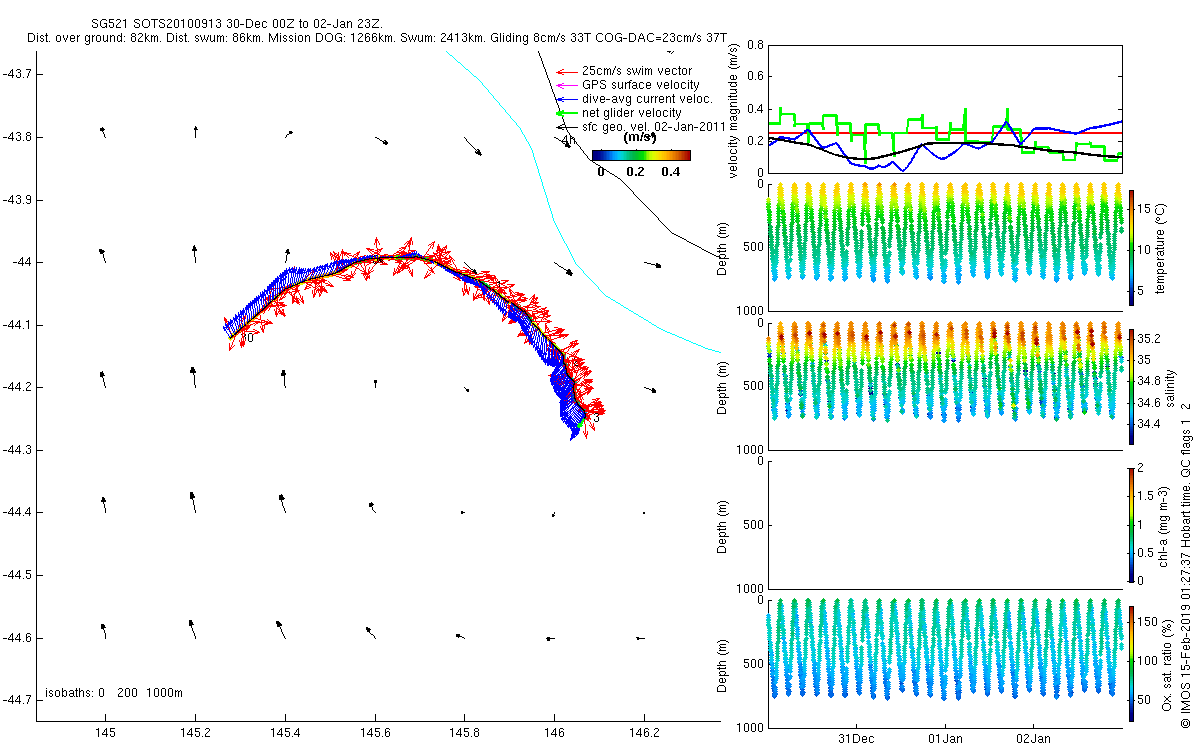Click the '-44.3' latitude tick label
Screen dimensions: 1200x750
(17, 450)
